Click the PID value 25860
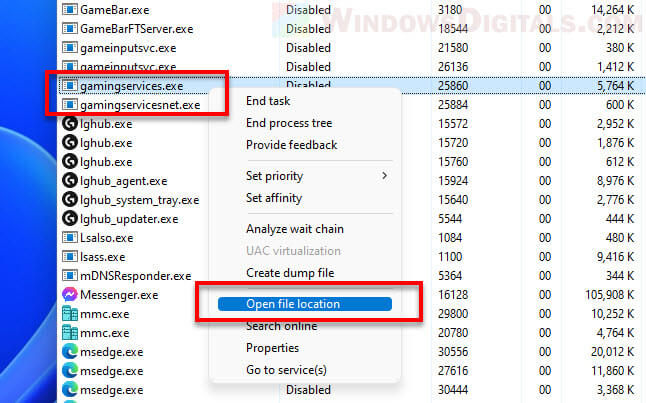The width and height of the screenshot is (646, 403). click(453, 86)
